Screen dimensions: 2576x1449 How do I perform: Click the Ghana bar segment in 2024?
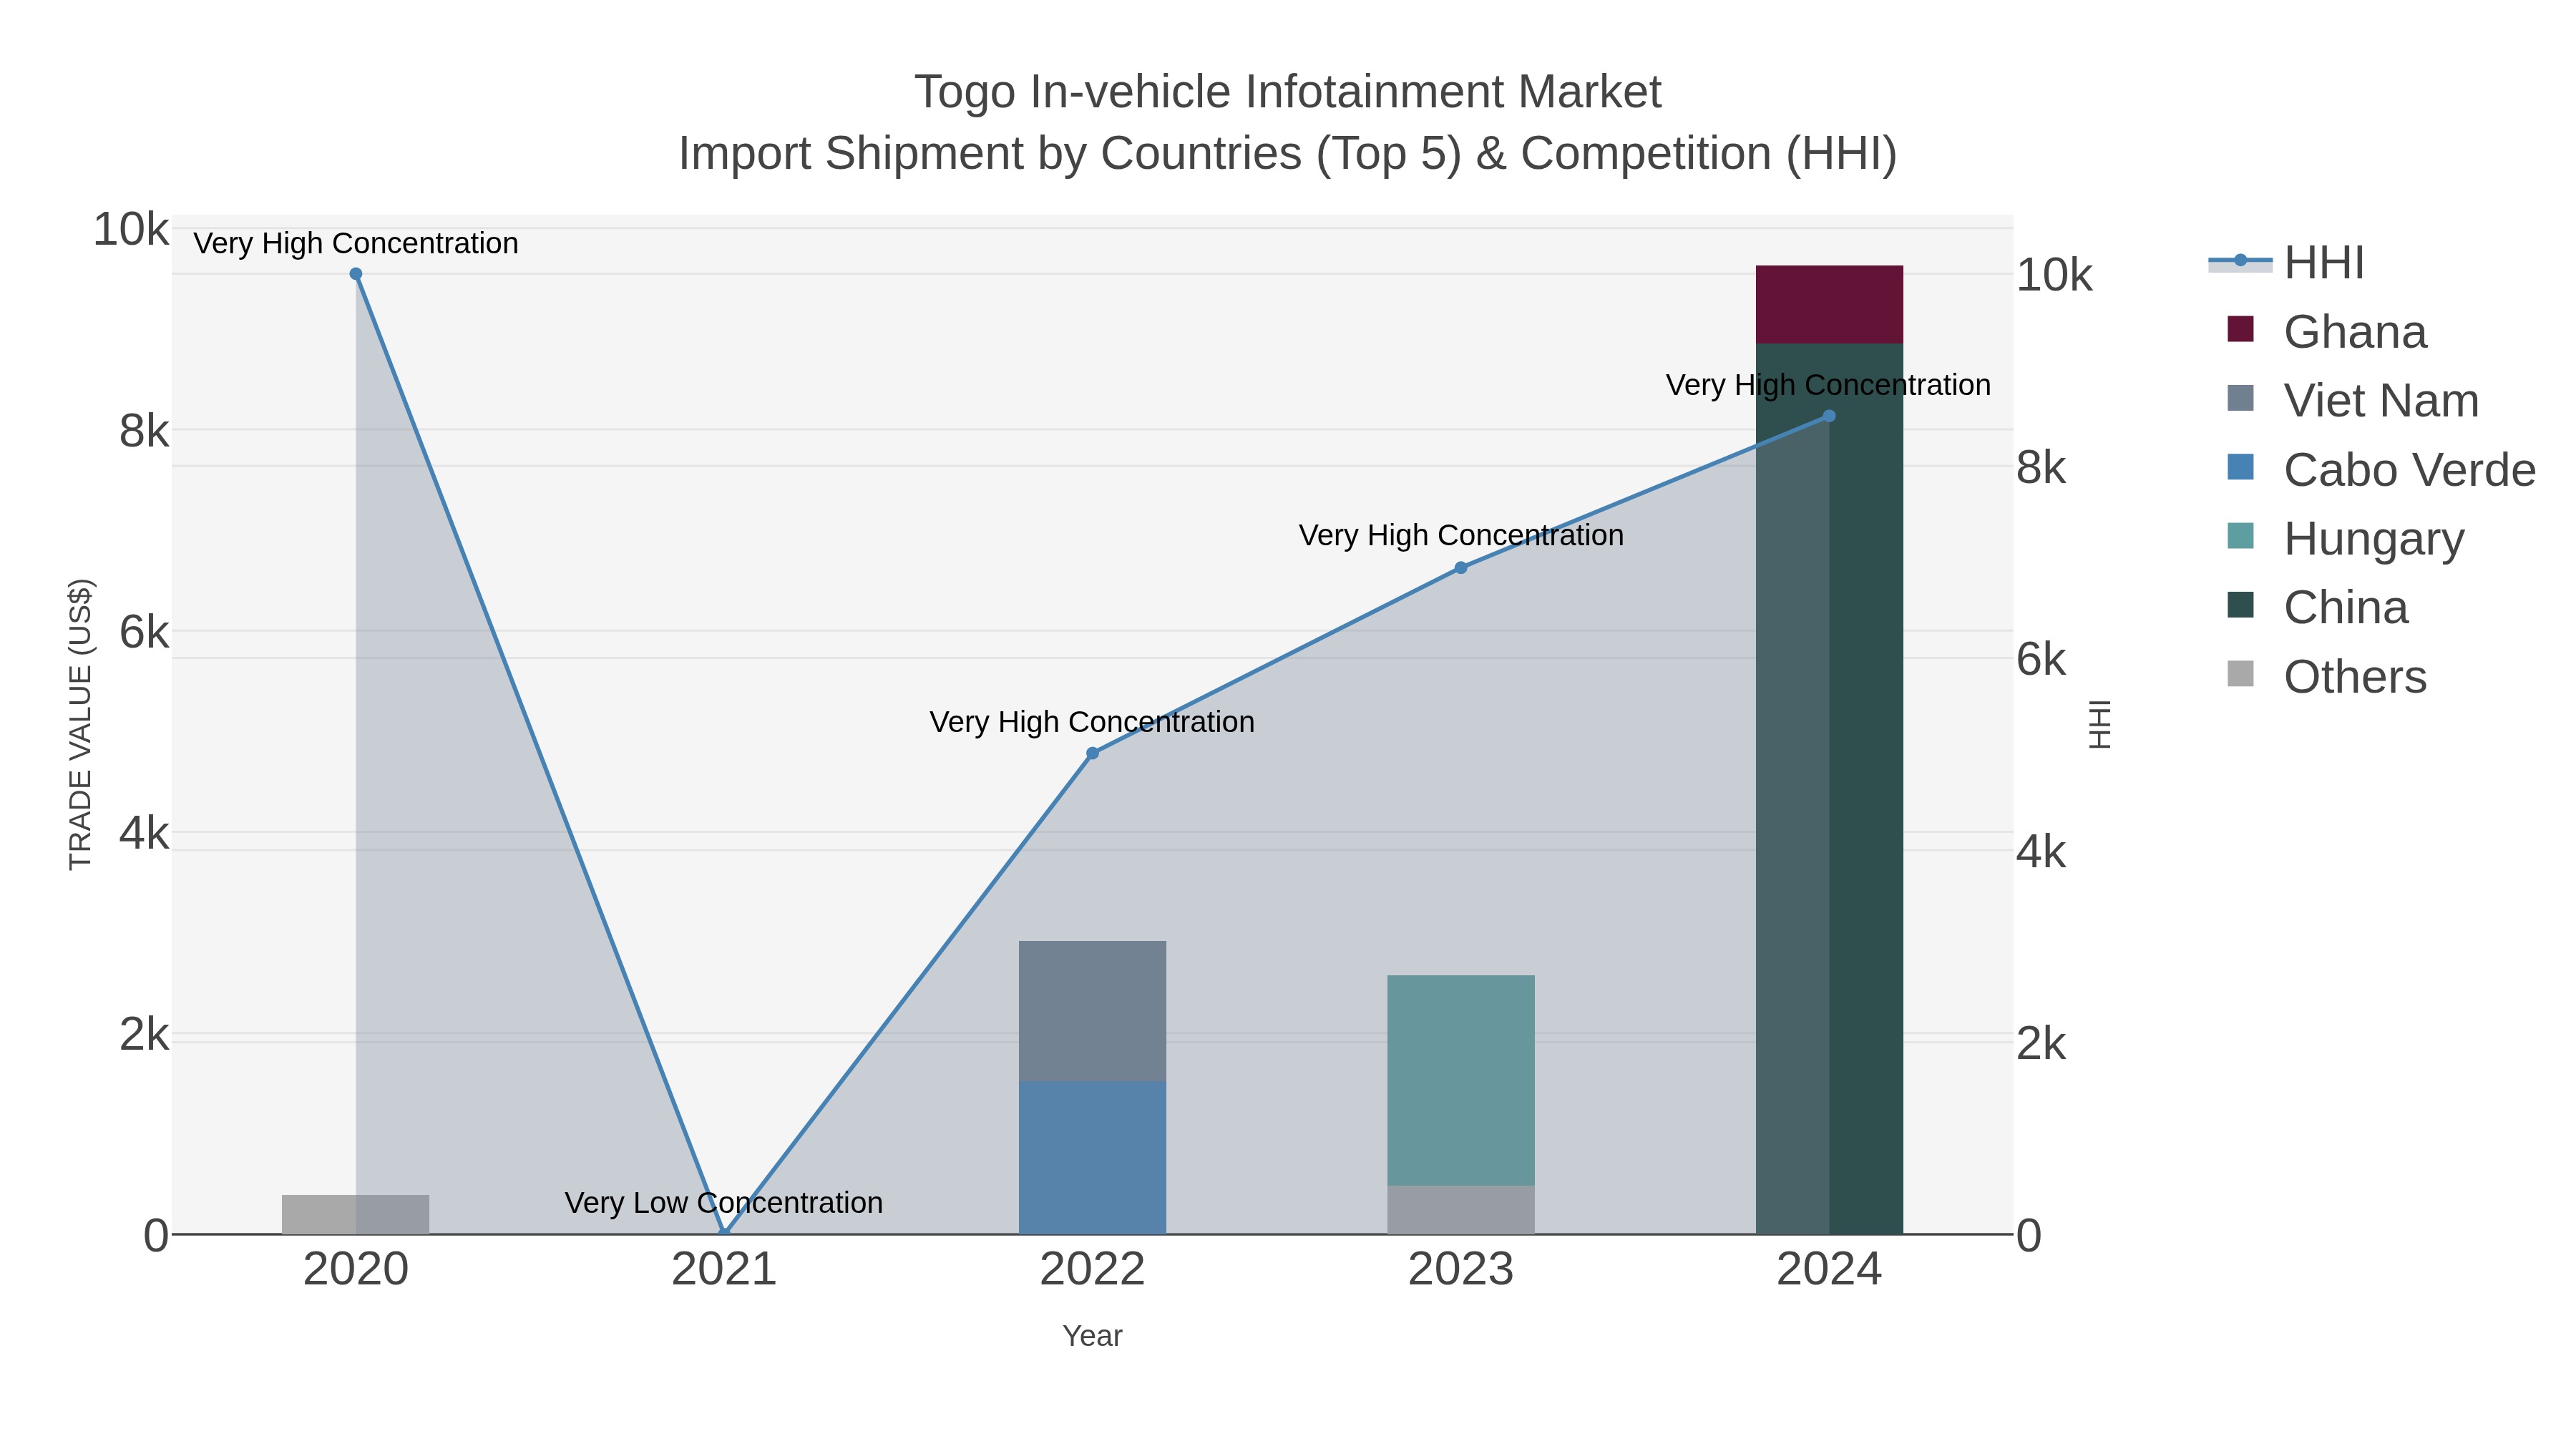(x=1829, y=305)
